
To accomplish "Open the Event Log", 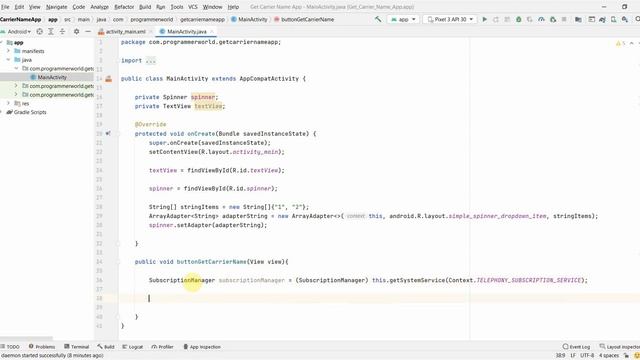I will click(x=576, y=347).
